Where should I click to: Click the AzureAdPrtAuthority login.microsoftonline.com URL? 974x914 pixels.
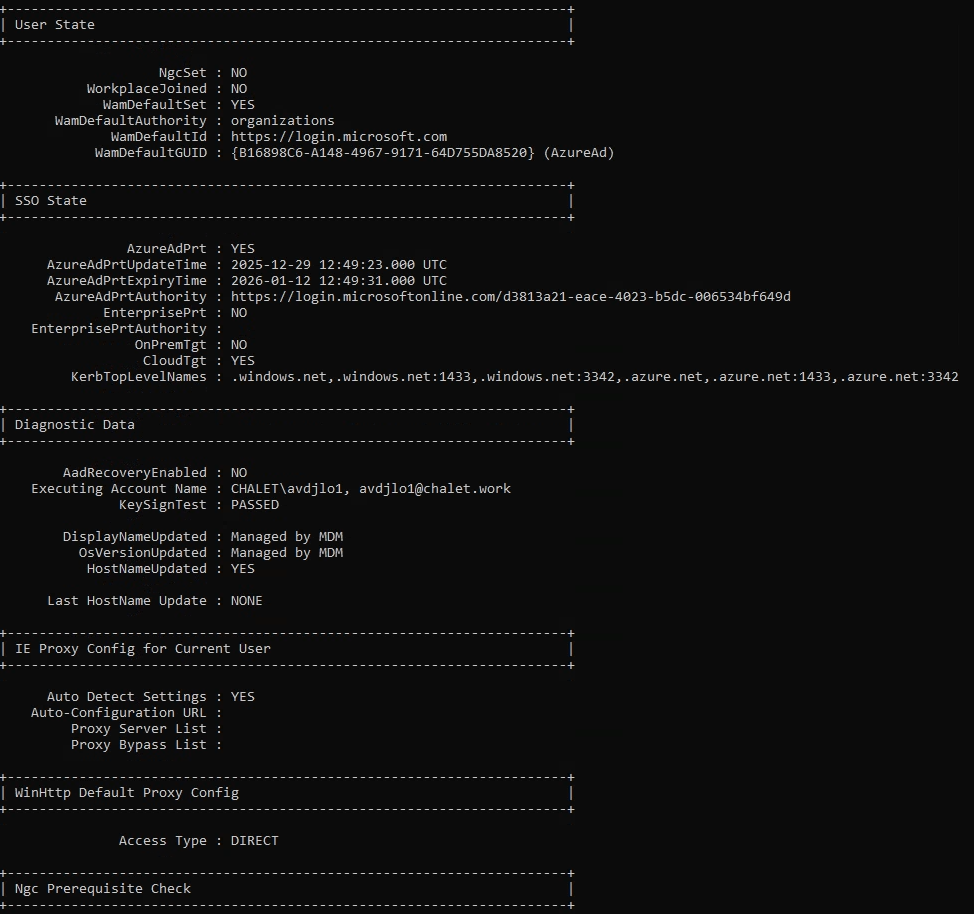(x=511, y=297)
